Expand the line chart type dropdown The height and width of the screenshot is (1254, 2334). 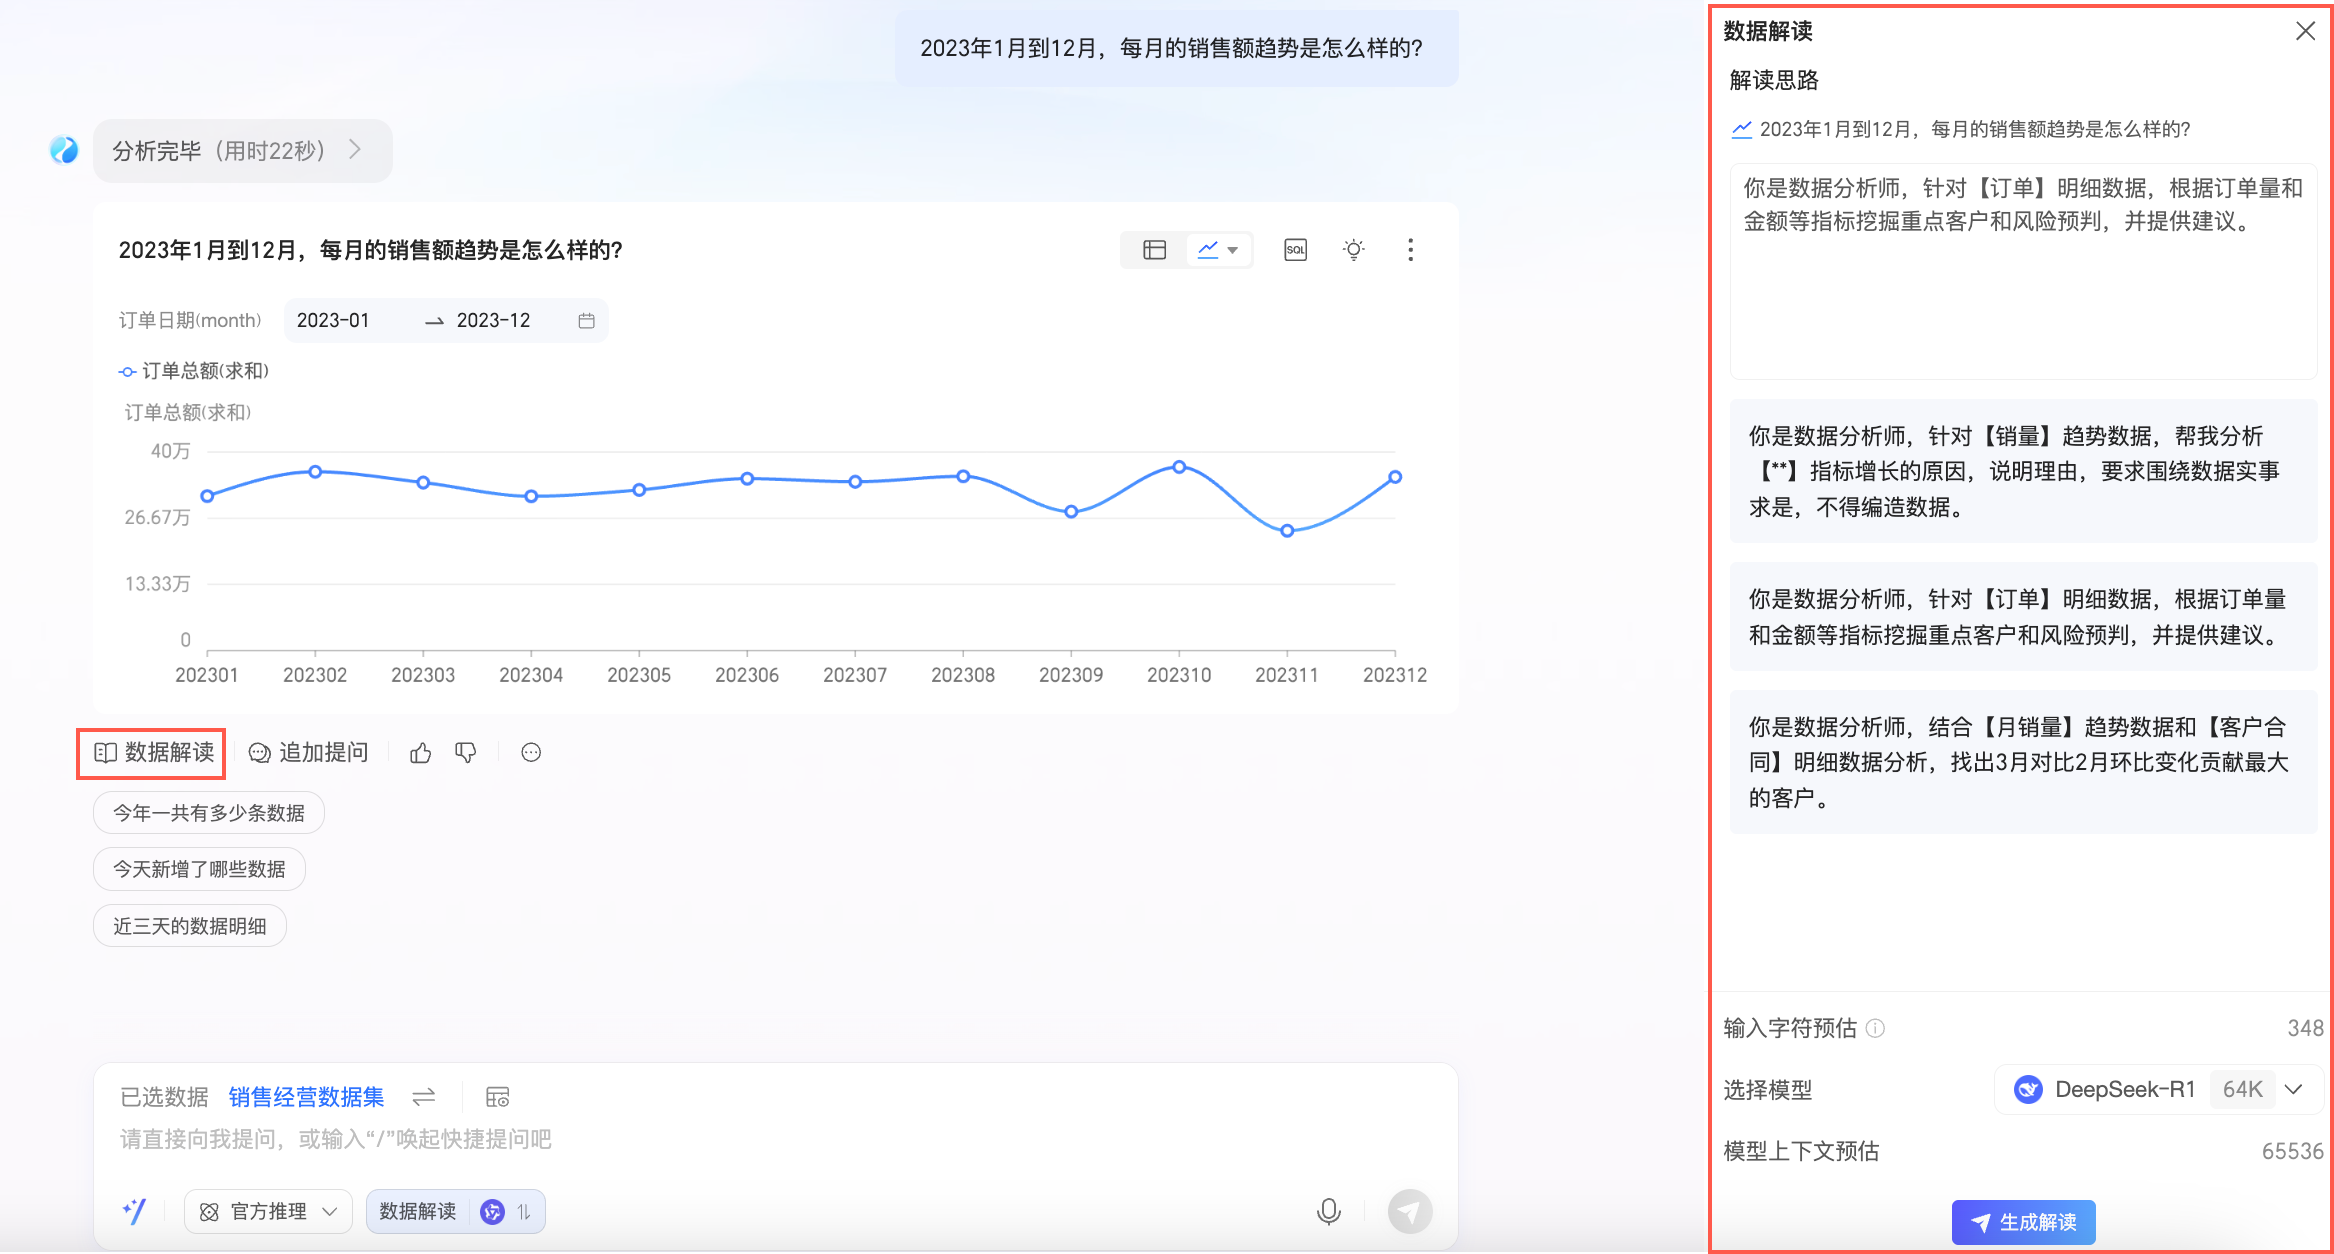coord(1232,250)
